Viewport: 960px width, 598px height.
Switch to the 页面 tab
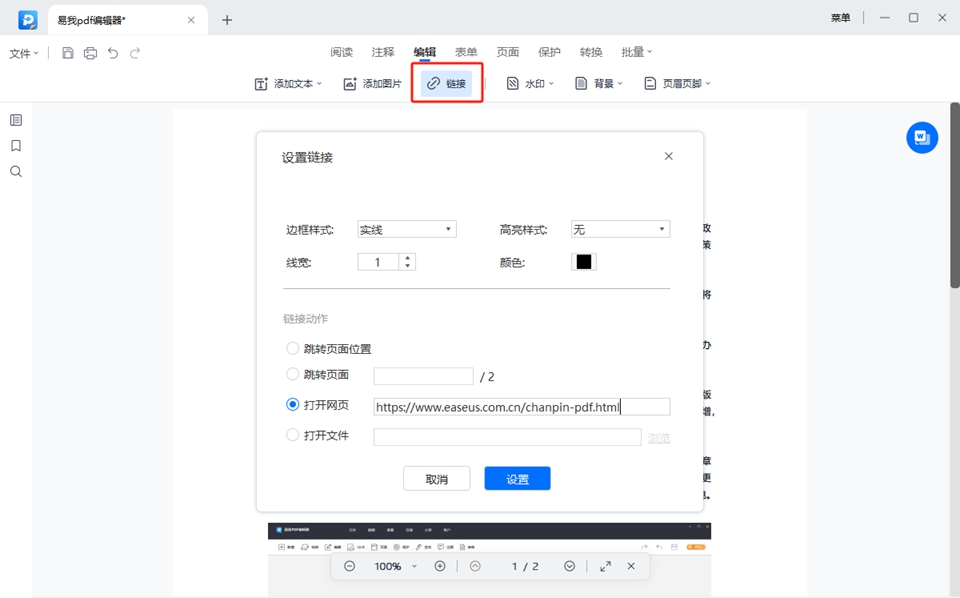click(x=508, y=52)
